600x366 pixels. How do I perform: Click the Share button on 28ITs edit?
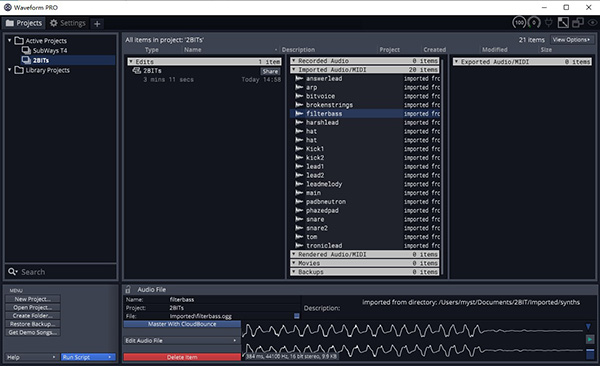(270, 71)
